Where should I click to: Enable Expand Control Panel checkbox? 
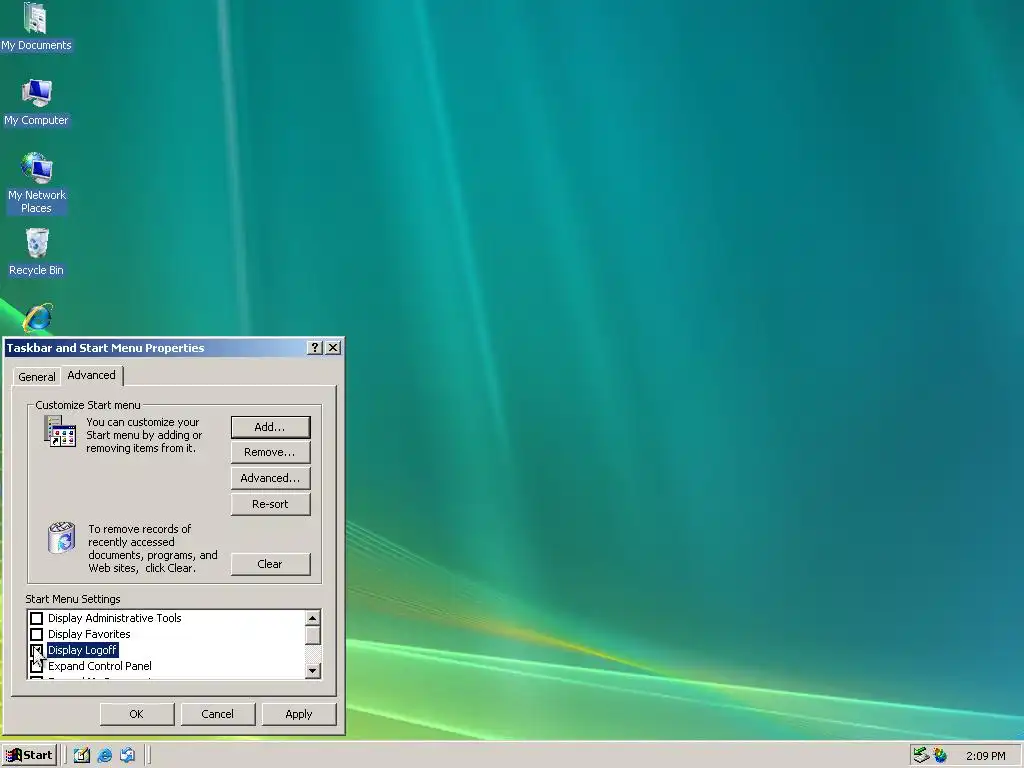[x=37, y=666]
